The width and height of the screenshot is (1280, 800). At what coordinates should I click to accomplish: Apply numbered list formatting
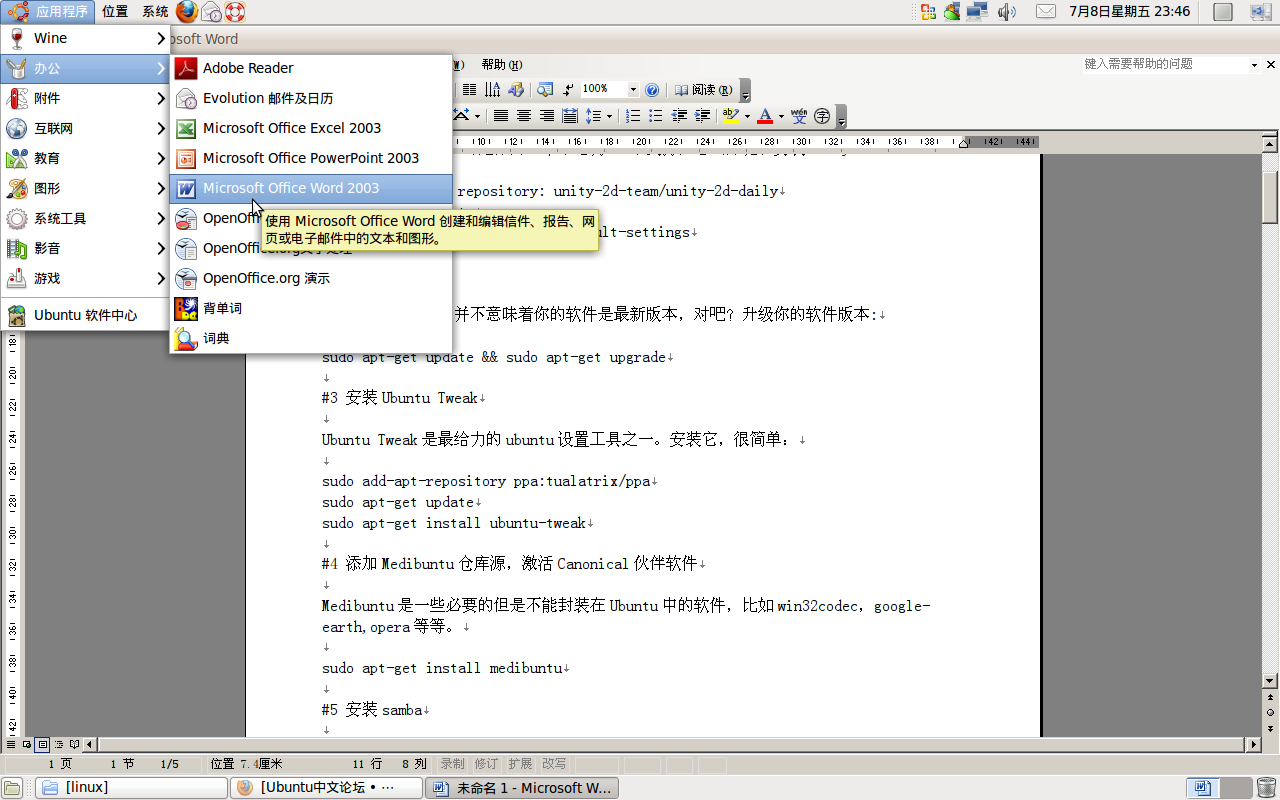coord(633,116)
